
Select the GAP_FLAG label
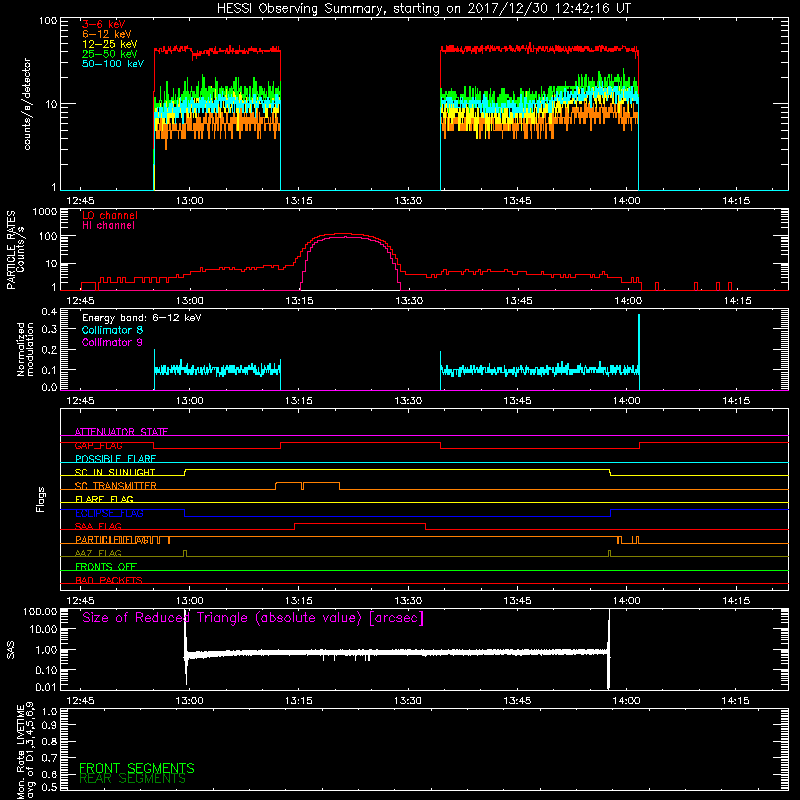[x=98, y=445]
